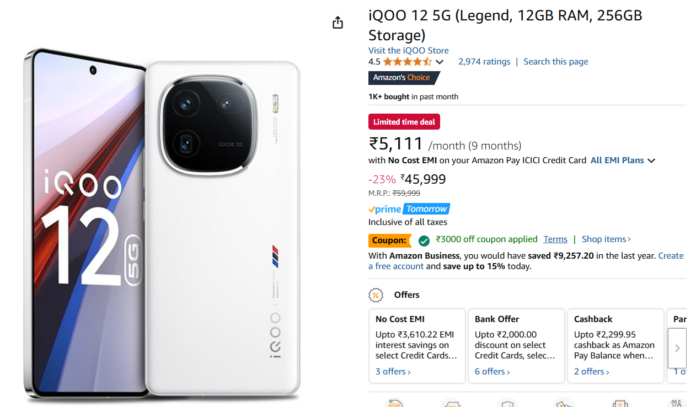Visit the iQOO Store link

click(408, 50)
